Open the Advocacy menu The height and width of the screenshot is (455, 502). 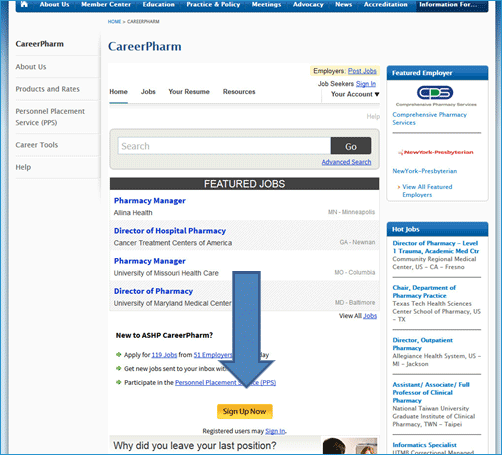(x=308, y=5)
